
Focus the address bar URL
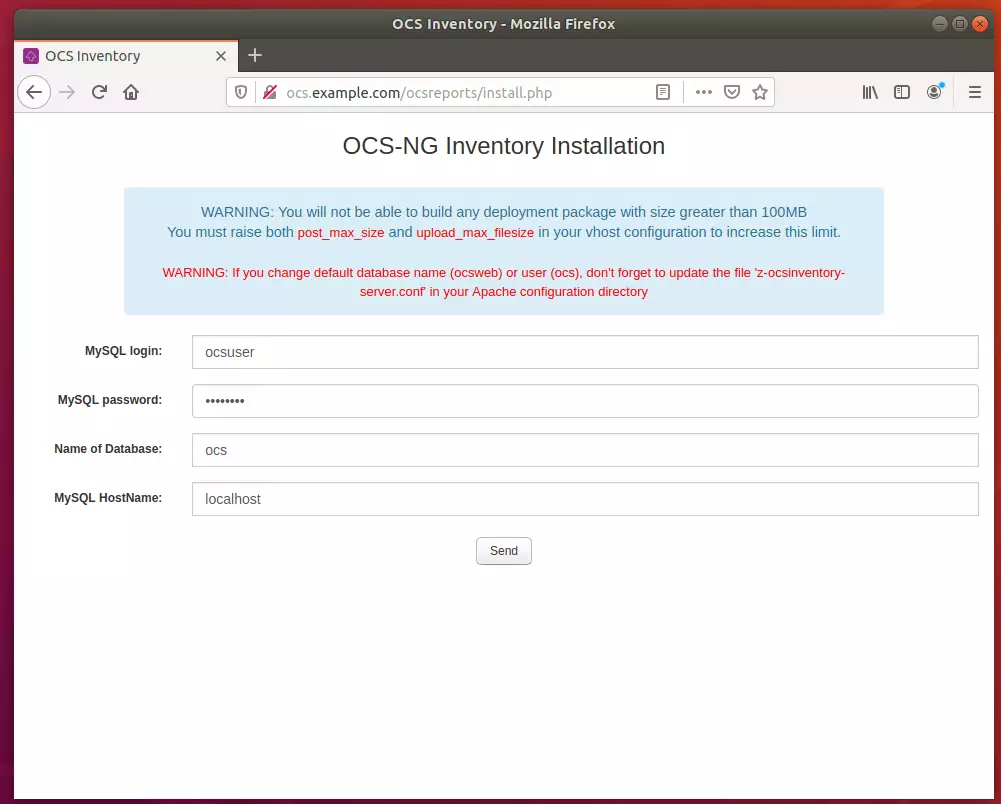[x=419, y=93]
